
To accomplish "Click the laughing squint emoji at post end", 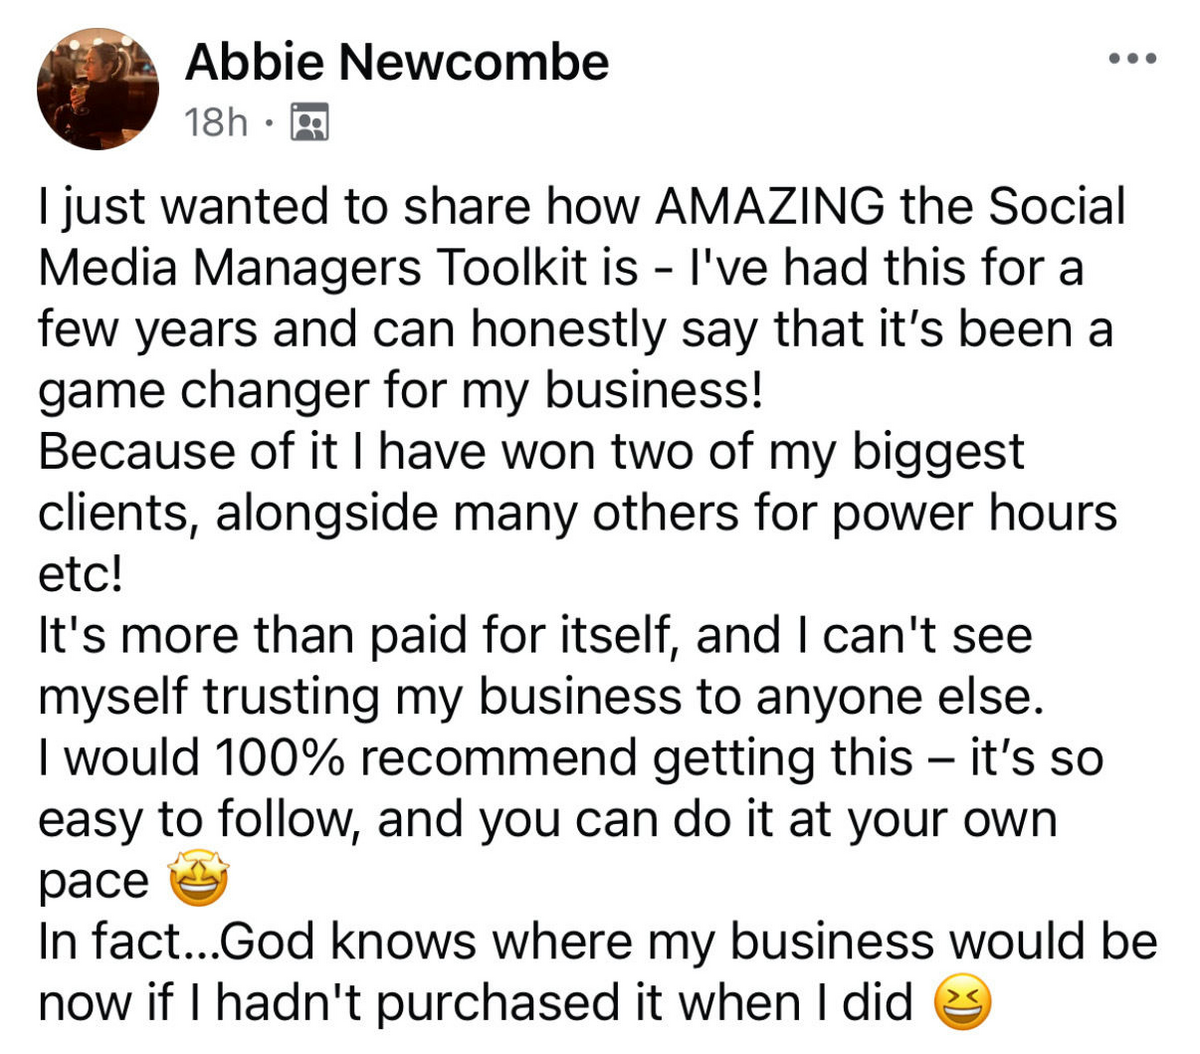I will [x=962, y=1004].
